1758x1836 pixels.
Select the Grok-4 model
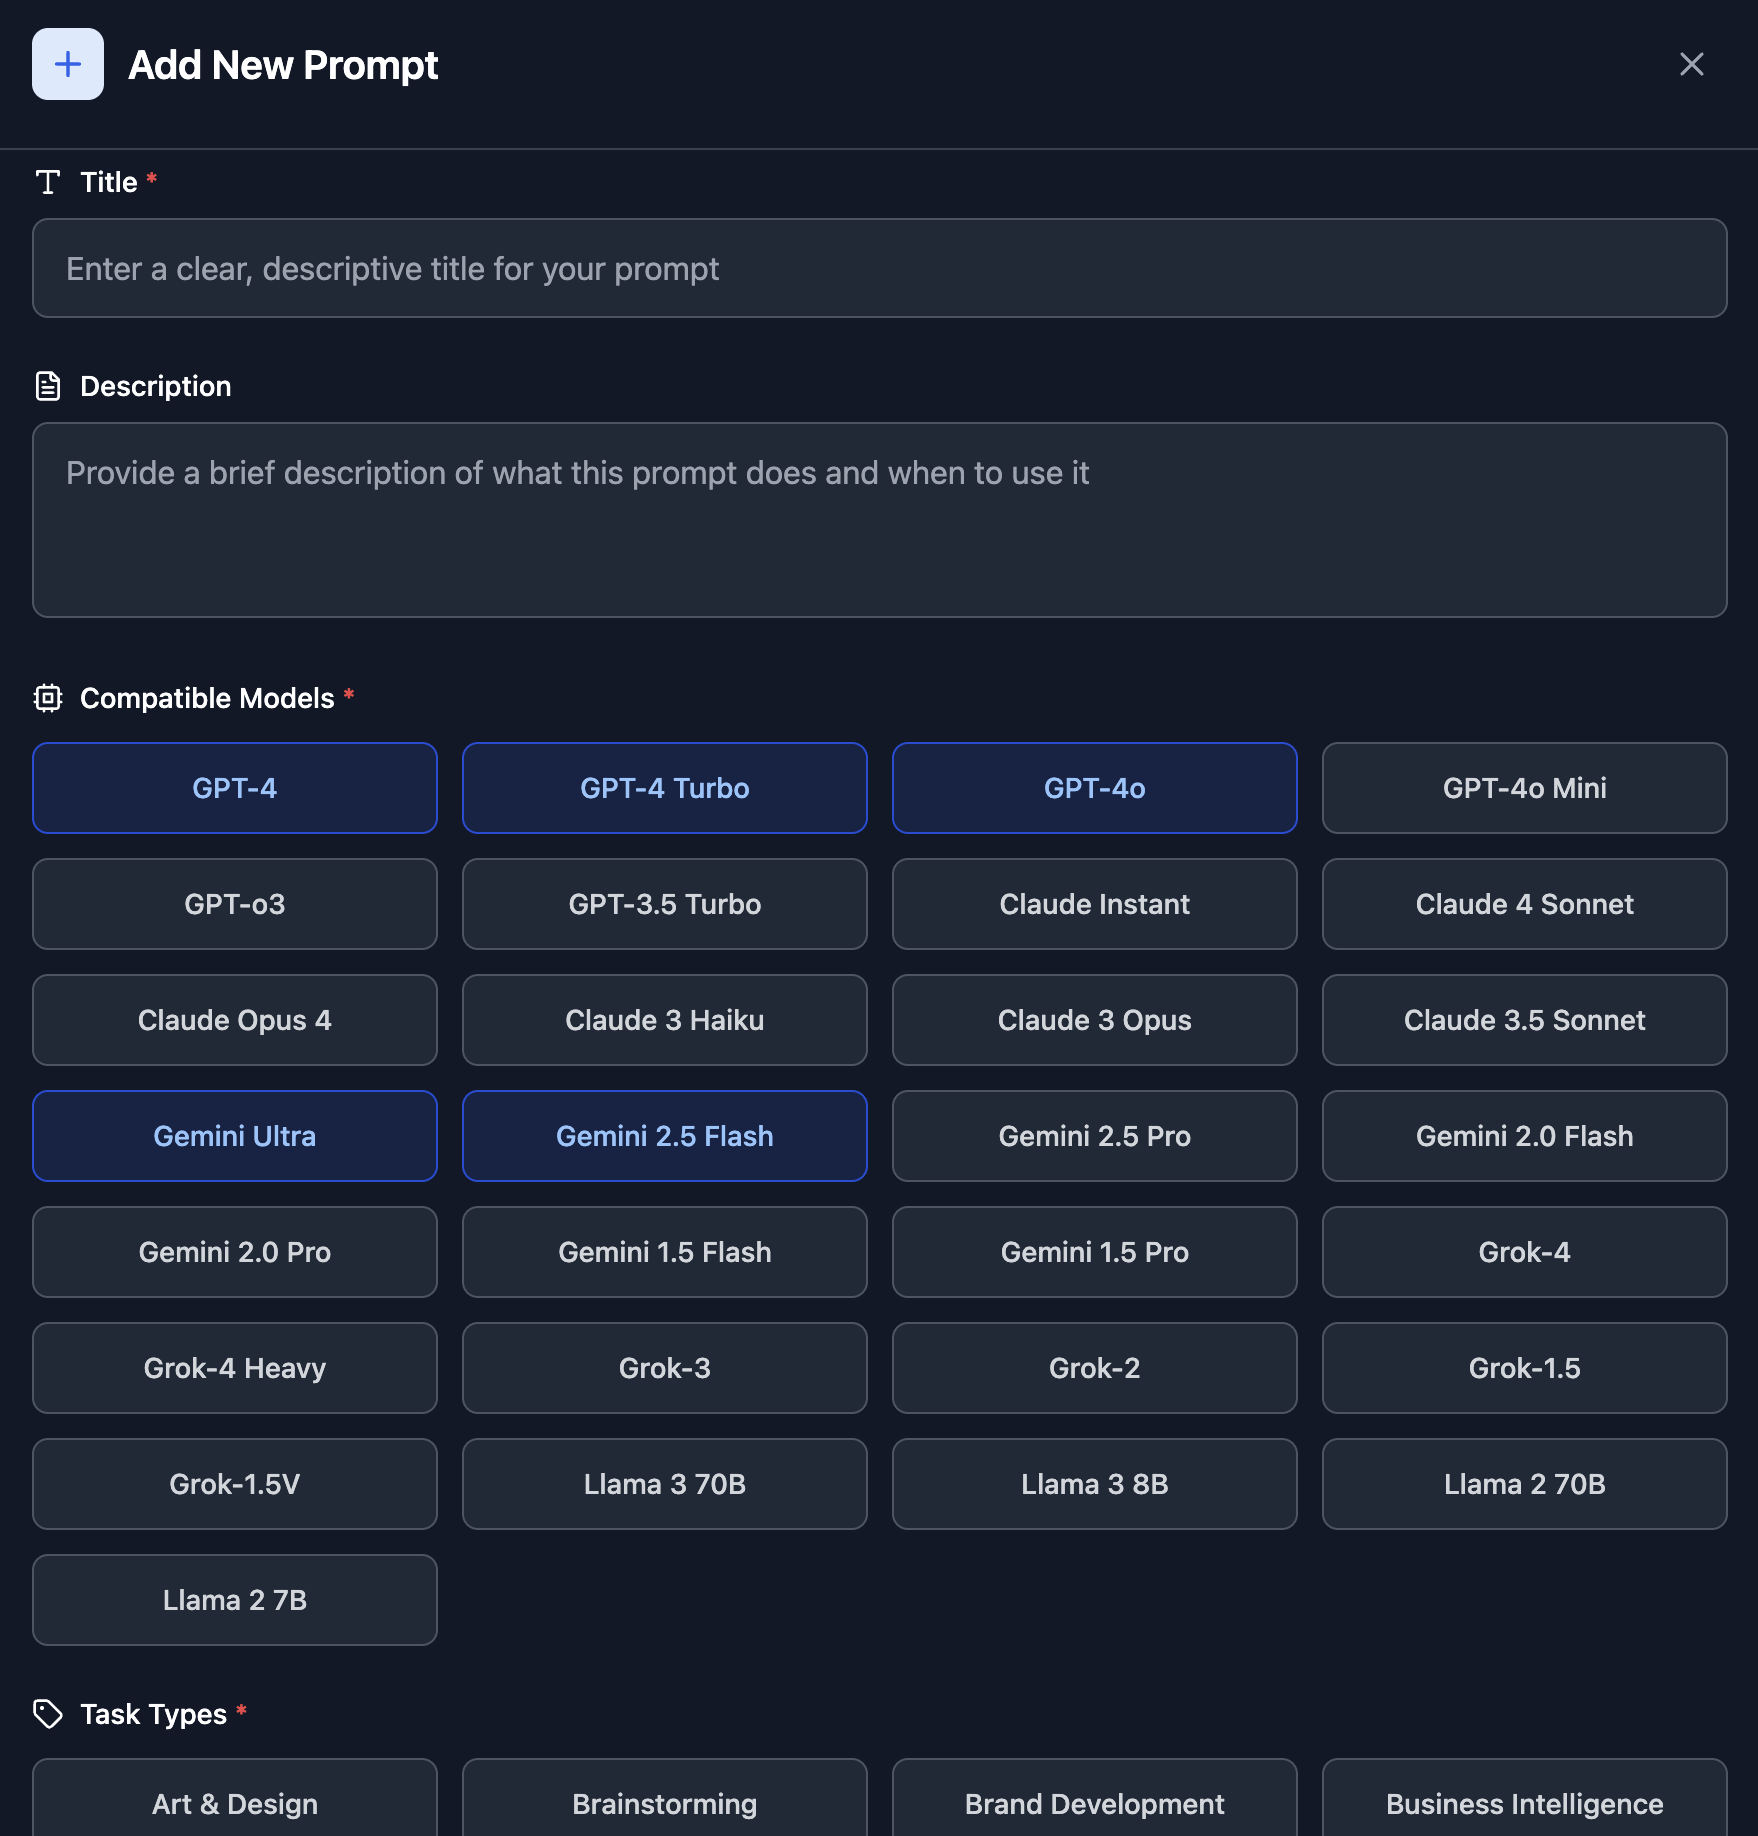(x=1525, y=1252)
